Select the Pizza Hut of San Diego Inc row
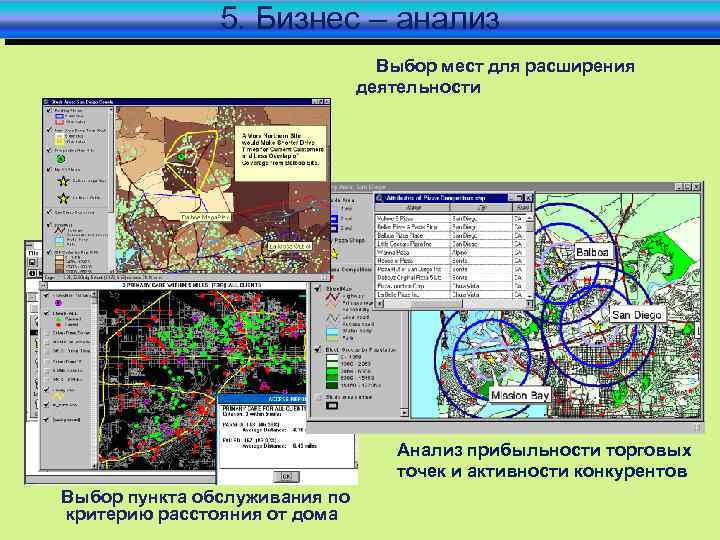This screenshot has height=540, width=720. (451, 269)
